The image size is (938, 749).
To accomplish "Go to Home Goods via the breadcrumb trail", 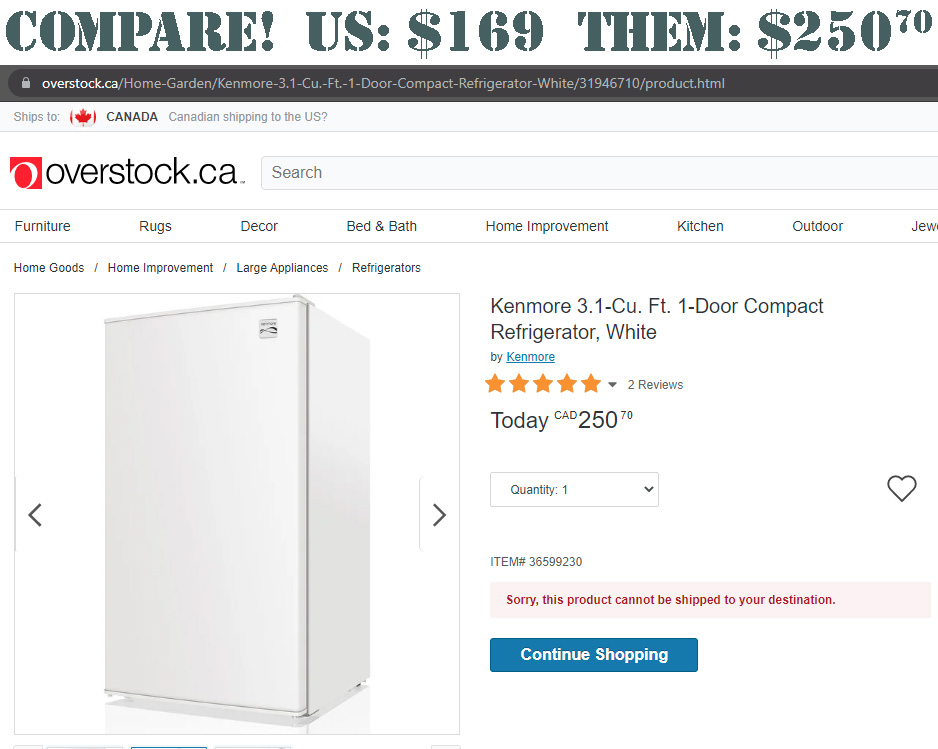I will coord(49,267).
